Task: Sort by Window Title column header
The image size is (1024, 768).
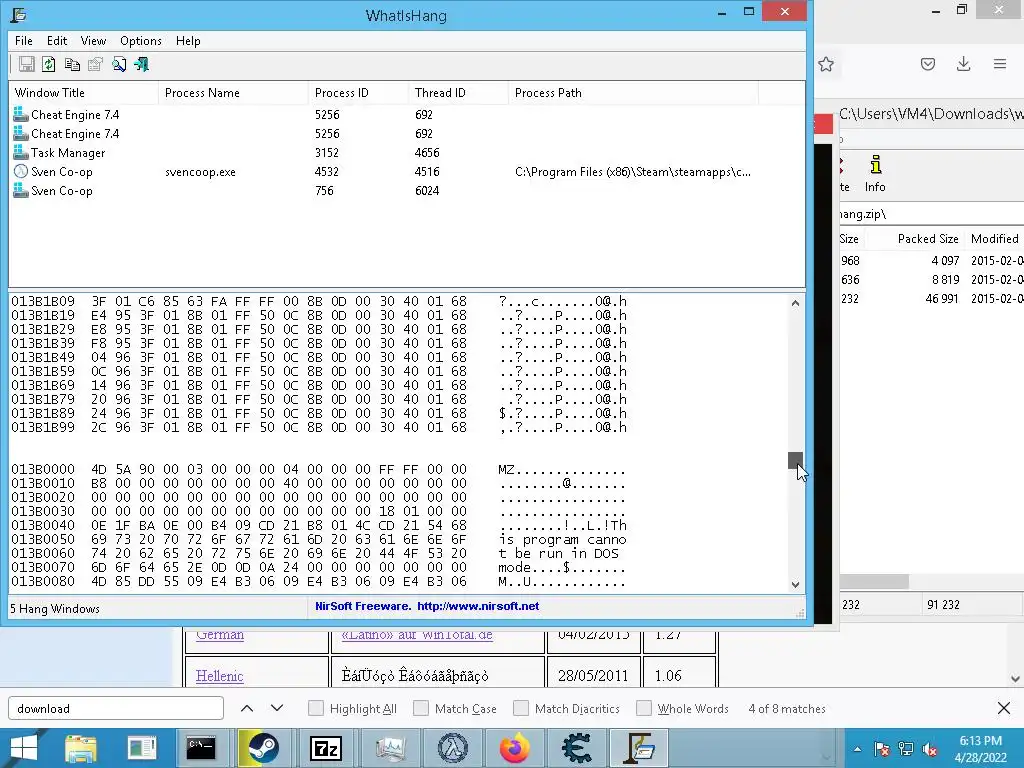Action: 84,93
